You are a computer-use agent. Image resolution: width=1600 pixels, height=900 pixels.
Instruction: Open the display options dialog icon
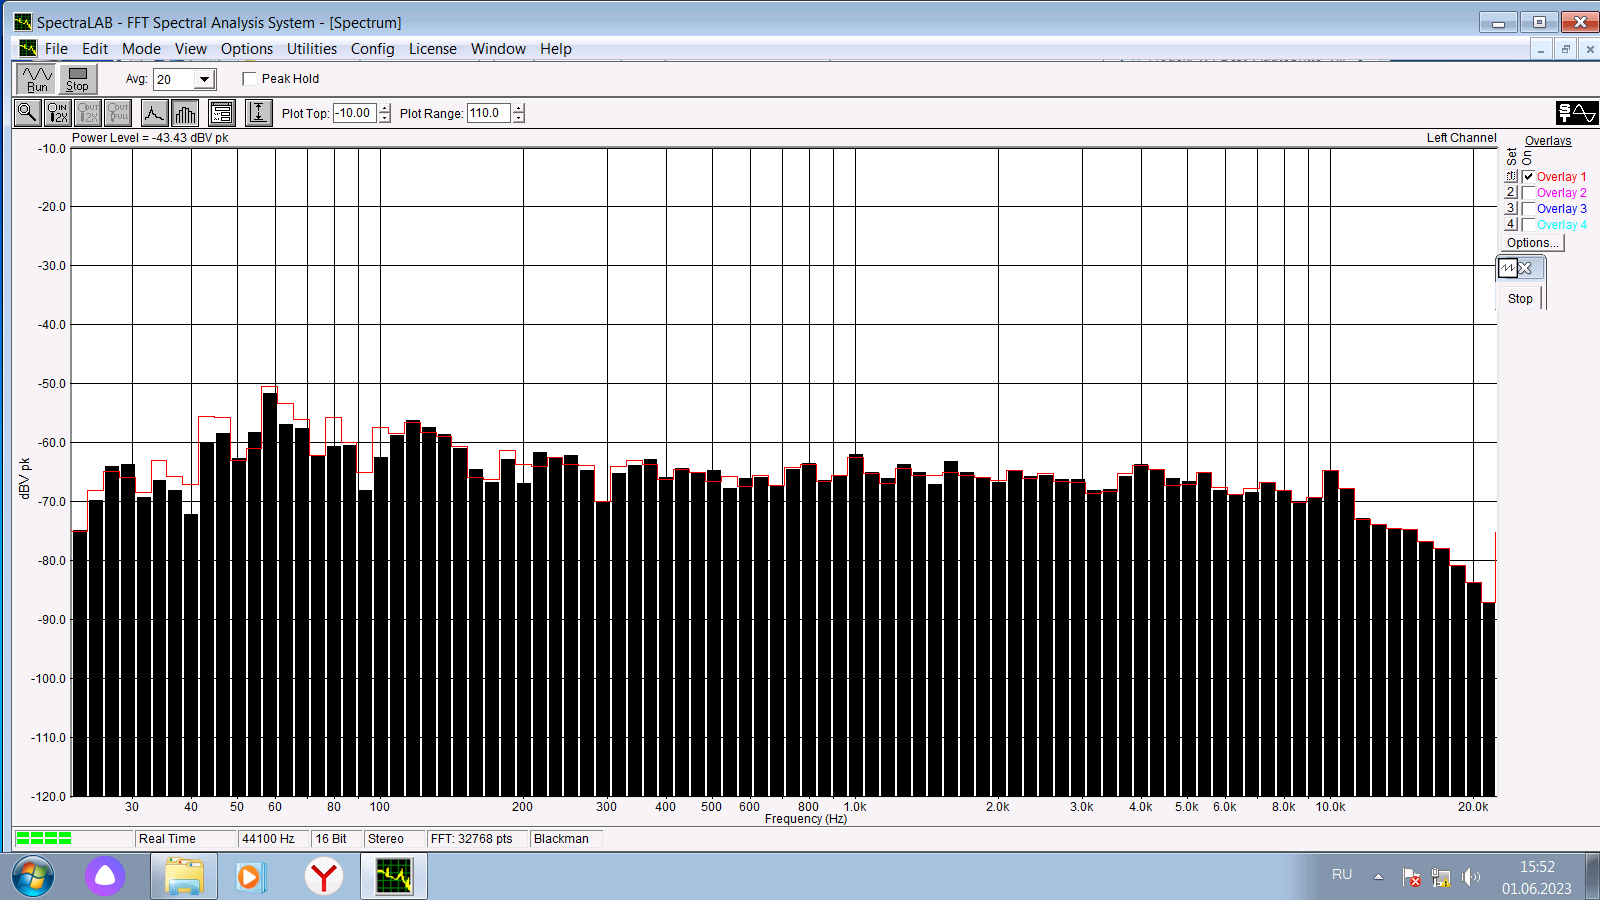coord(222,113)
